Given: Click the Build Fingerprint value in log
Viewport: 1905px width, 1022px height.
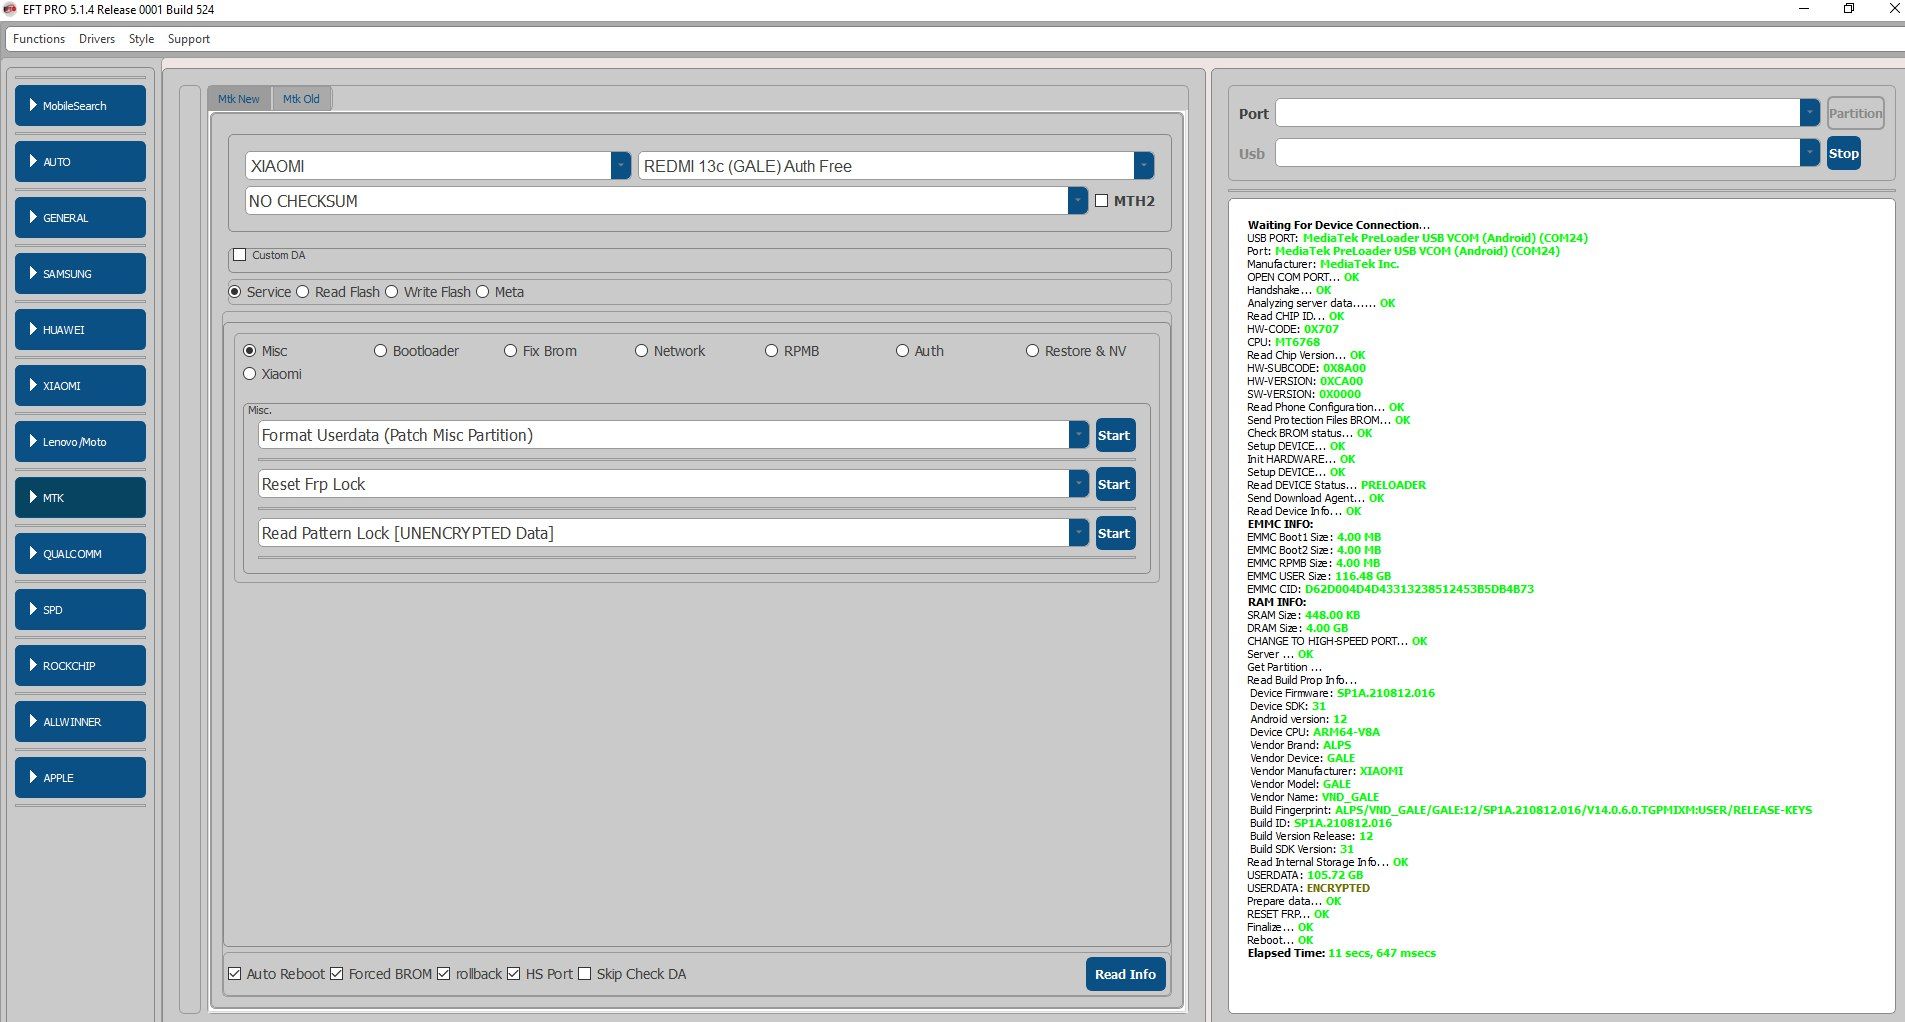Looking at the screenshot, I should [x=1573, y=810].
